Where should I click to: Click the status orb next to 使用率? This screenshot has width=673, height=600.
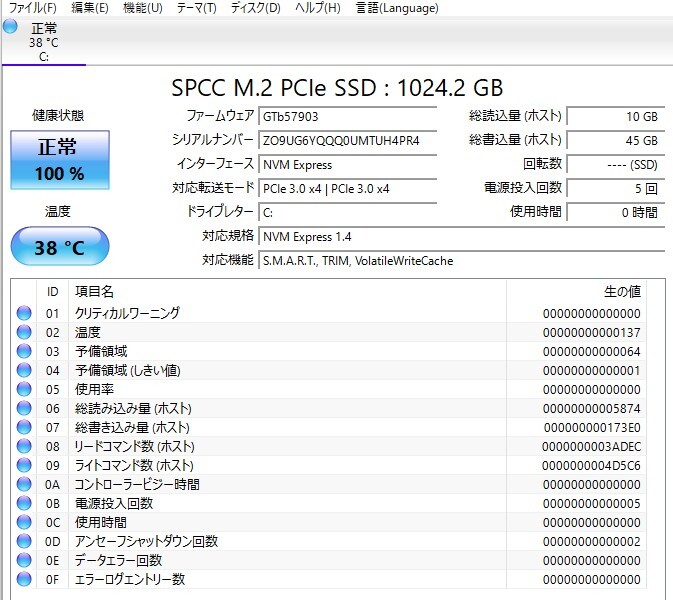pos(24,389)
